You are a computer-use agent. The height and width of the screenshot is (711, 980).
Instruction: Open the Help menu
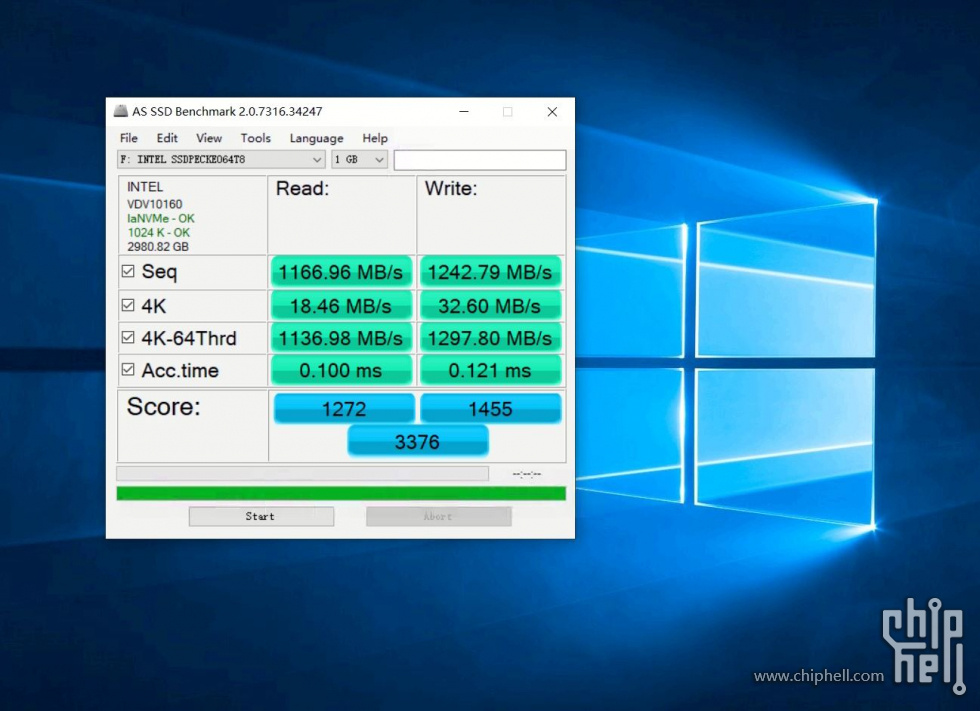point(375,138)
